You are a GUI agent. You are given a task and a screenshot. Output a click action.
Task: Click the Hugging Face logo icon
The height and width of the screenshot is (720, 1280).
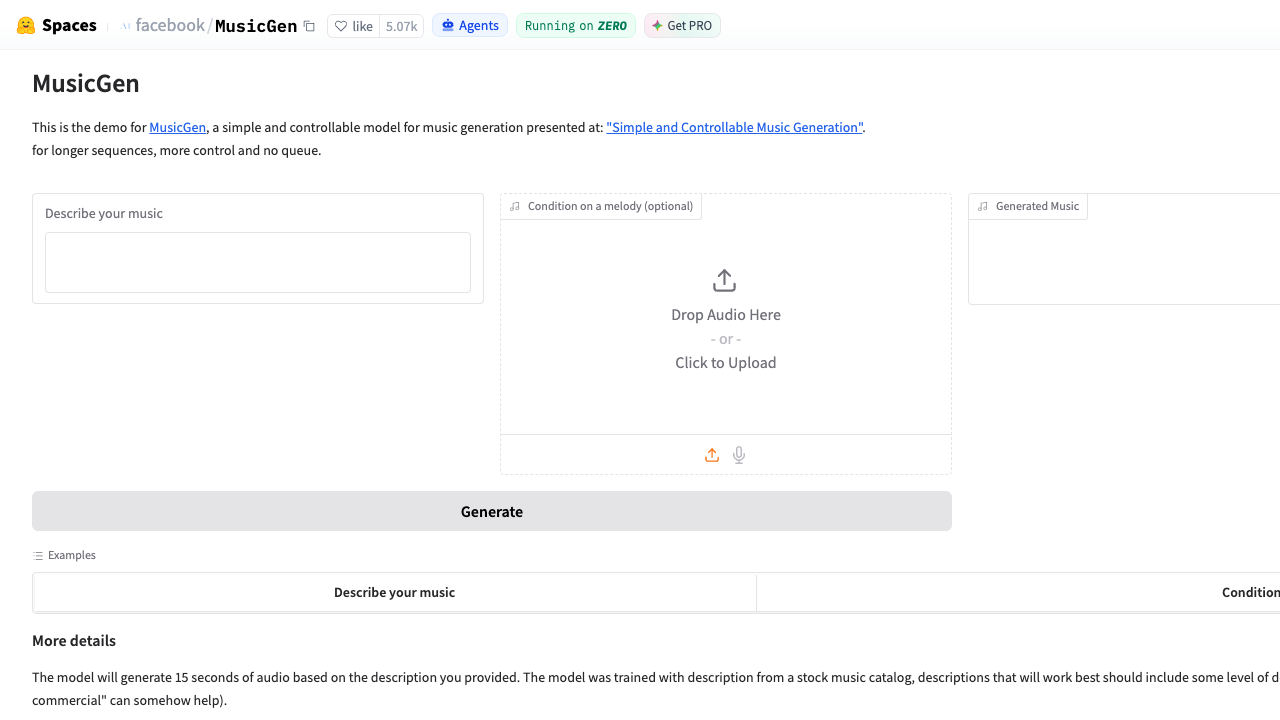(26, 26)
